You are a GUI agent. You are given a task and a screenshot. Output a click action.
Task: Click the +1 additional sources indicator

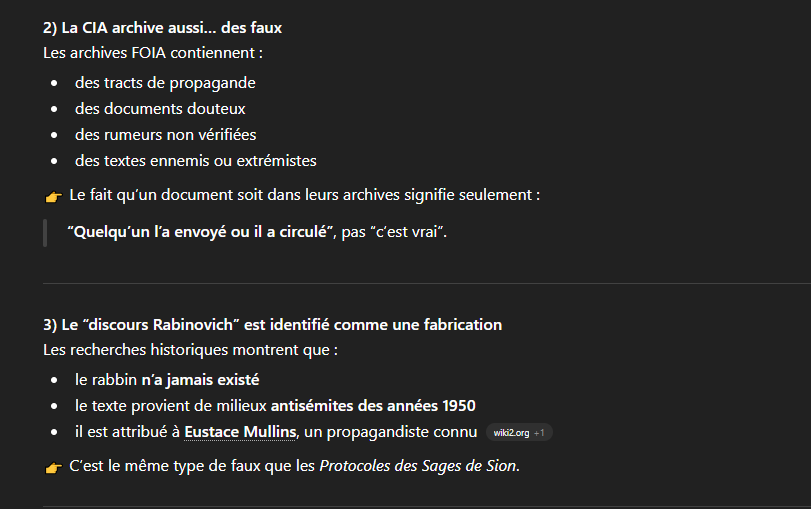pos(539,433)
